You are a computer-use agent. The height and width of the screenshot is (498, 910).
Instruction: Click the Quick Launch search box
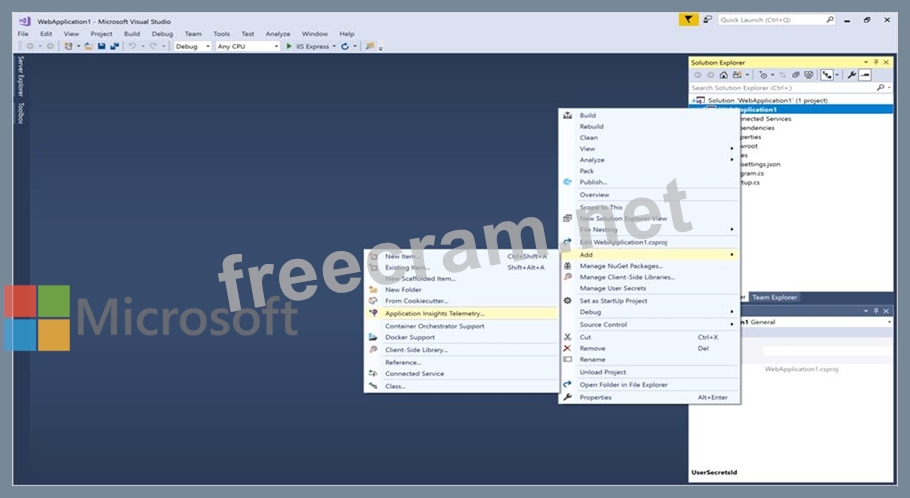[770, 20]
